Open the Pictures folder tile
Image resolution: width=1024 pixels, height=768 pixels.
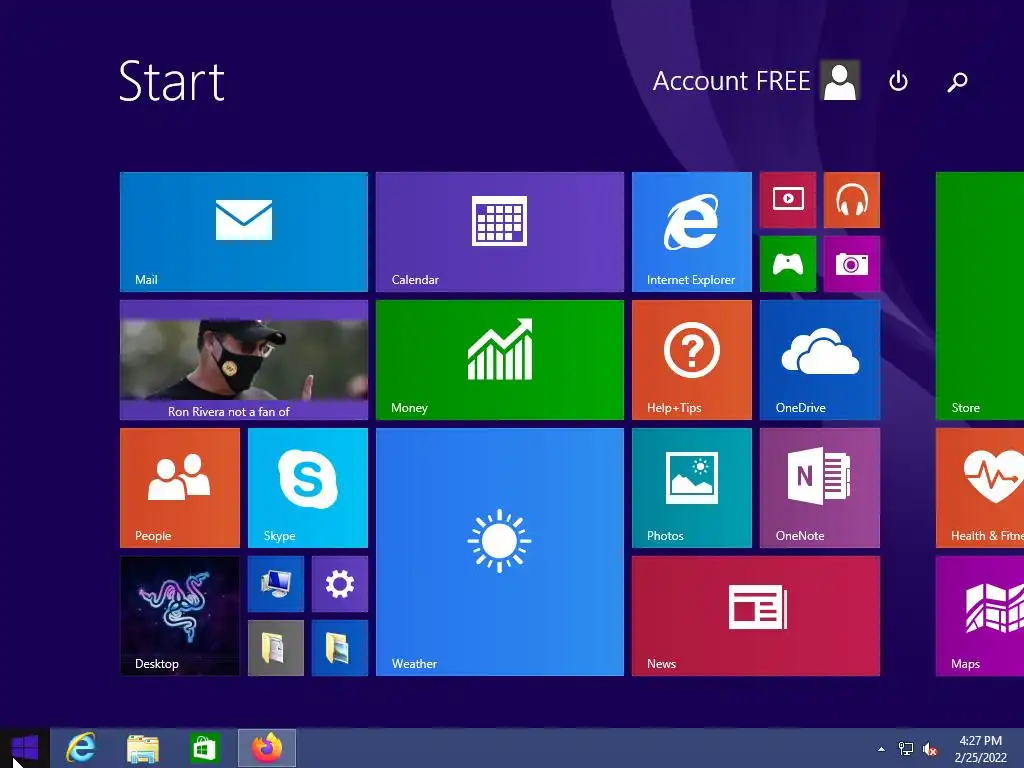[x=340, y=648]
